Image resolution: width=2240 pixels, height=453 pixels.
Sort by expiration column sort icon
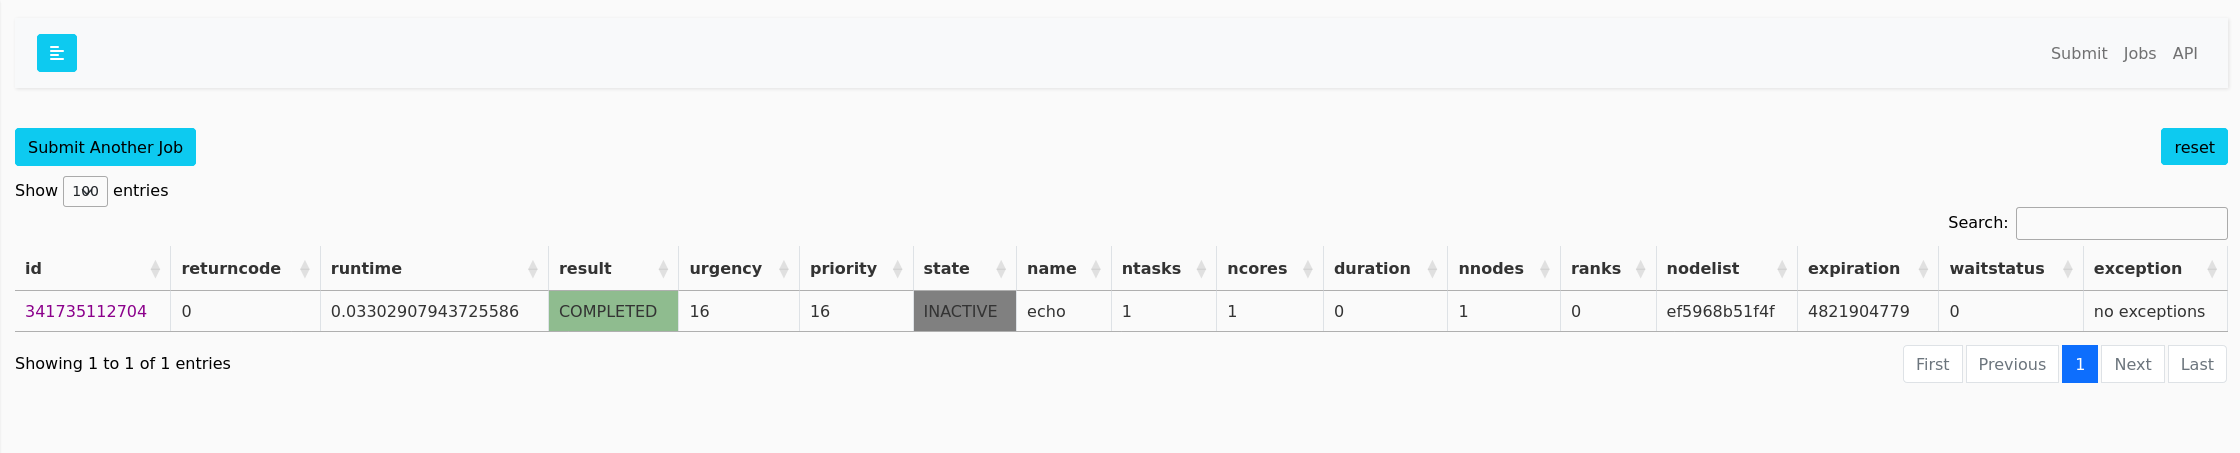[1923, 269]
